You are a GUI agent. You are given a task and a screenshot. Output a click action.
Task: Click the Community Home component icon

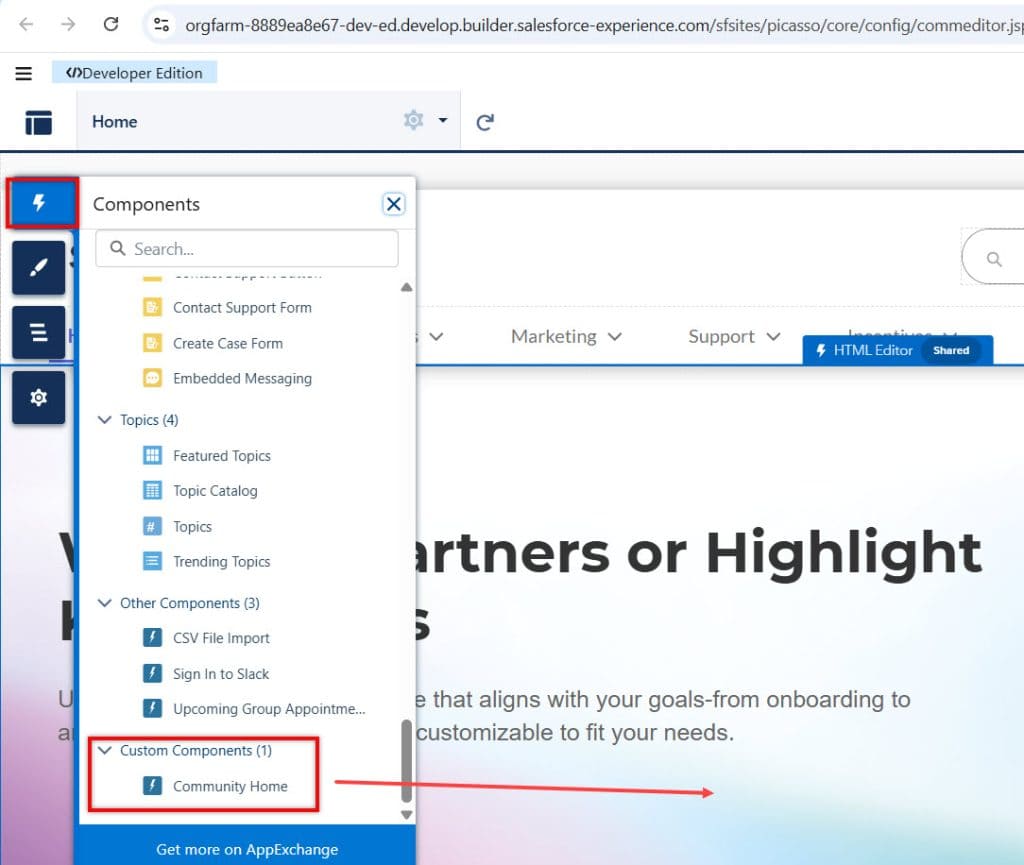(x=152, y=785)
